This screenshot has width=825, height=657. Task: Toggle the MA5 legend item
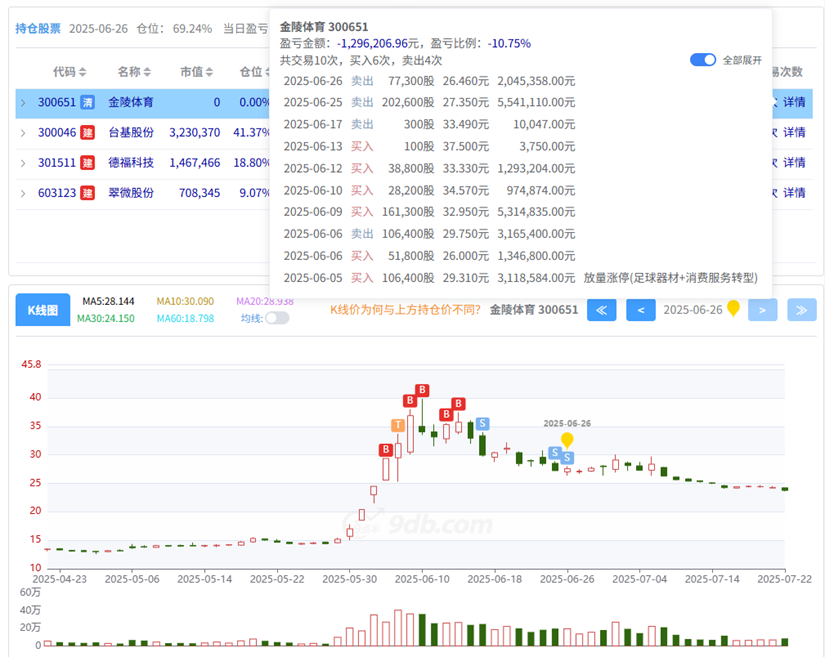click(x=108, y=301)
